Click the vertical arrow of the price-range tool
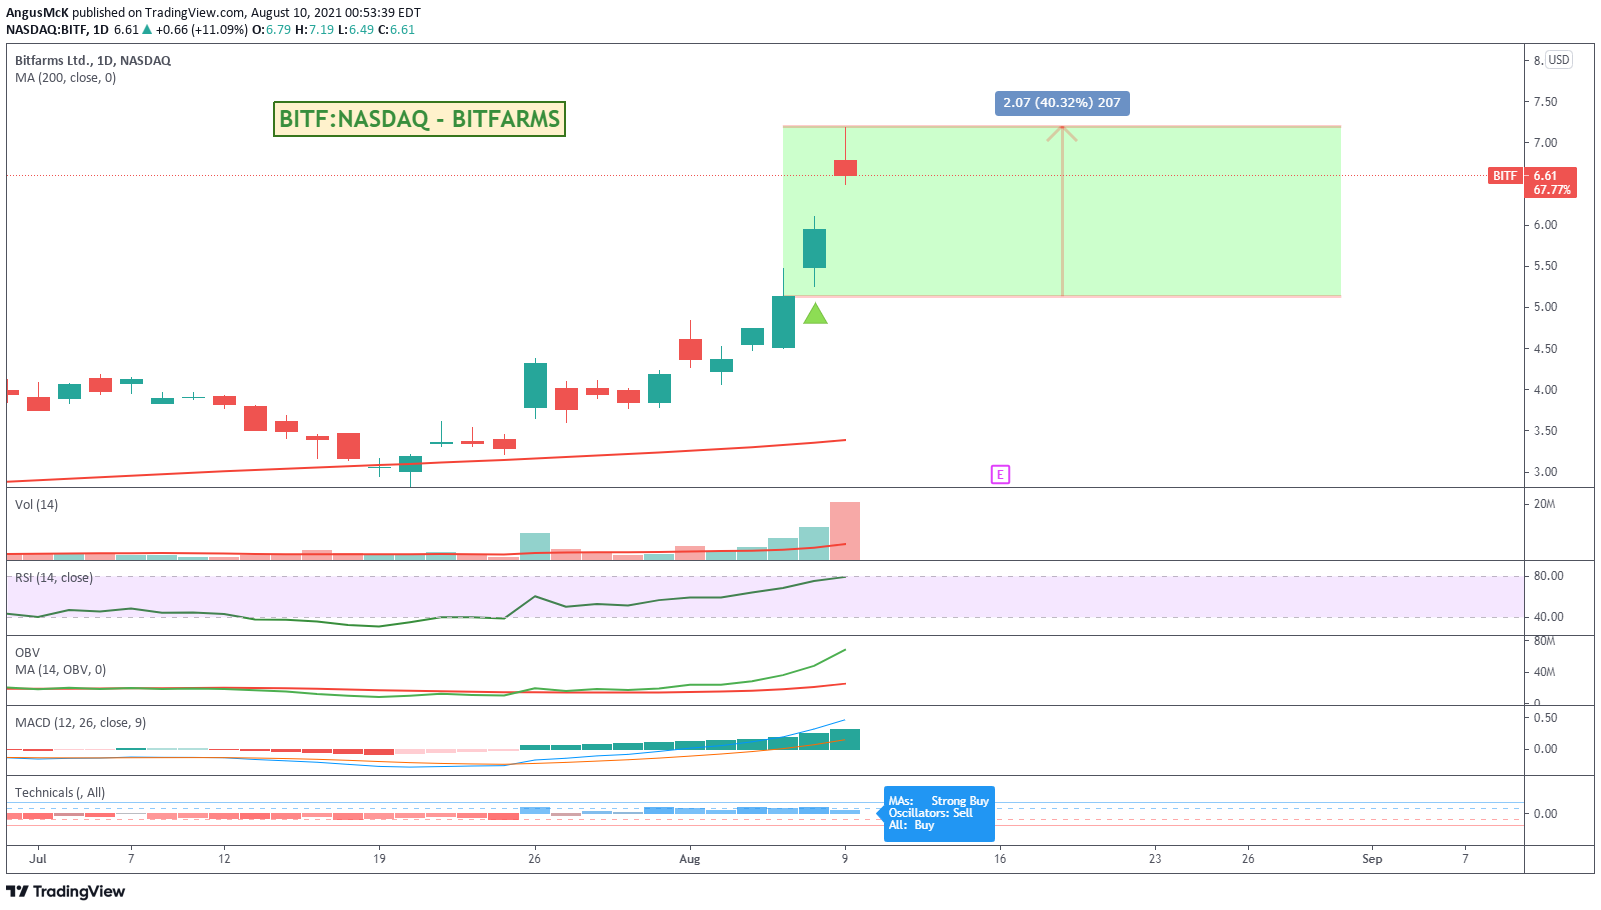This screenshot has height=910, width=1601. tap(1062, 211)
